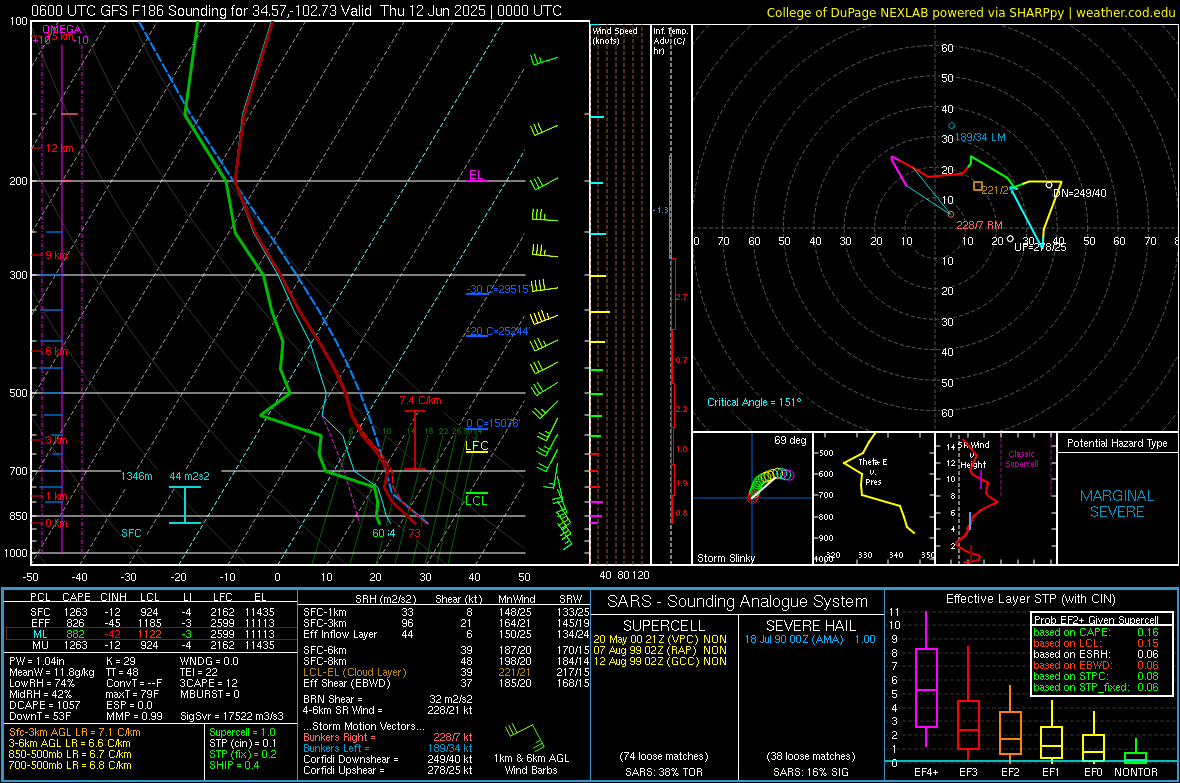Image resolution: width=1180 pixels, height=783 pixels.
Task: Click the Storm Slinky caption
Action: (725, 558)
